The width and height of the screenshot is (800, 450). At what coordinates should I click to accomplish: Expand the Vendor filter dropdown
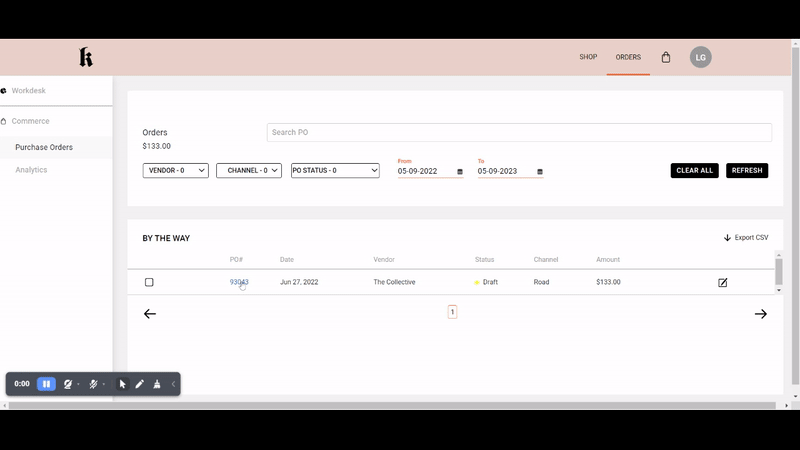coord(176,171)
